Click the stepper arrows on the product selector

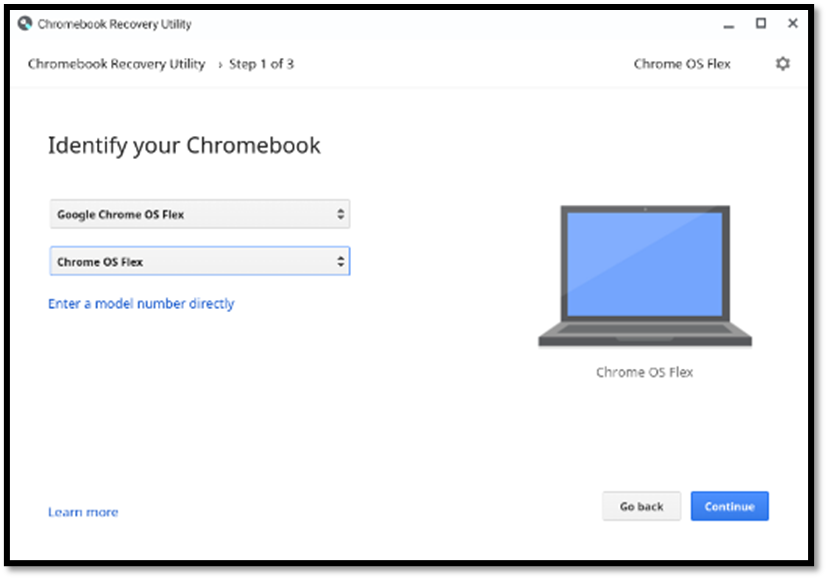340,260
